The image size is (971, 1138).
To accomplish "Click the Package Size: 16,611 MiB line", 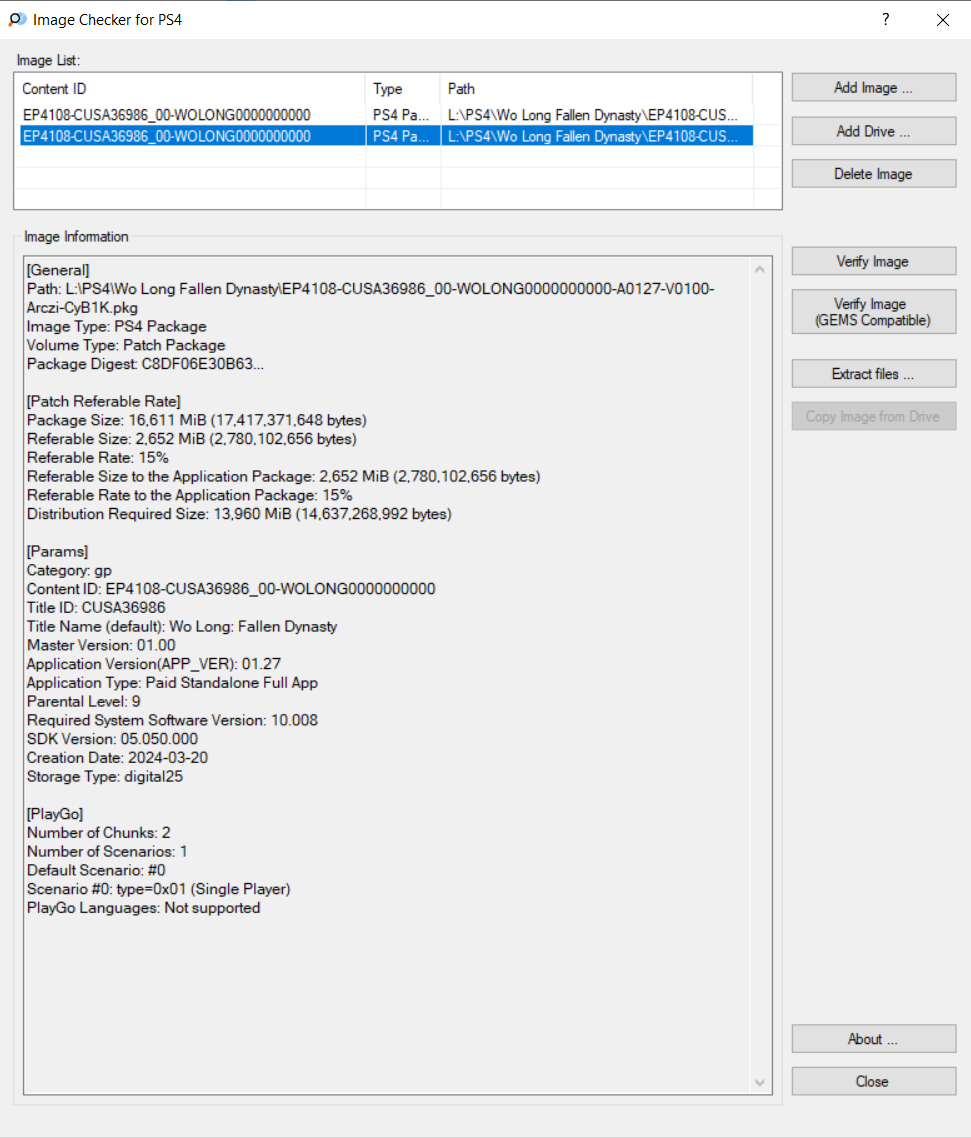I will point(197,420).
